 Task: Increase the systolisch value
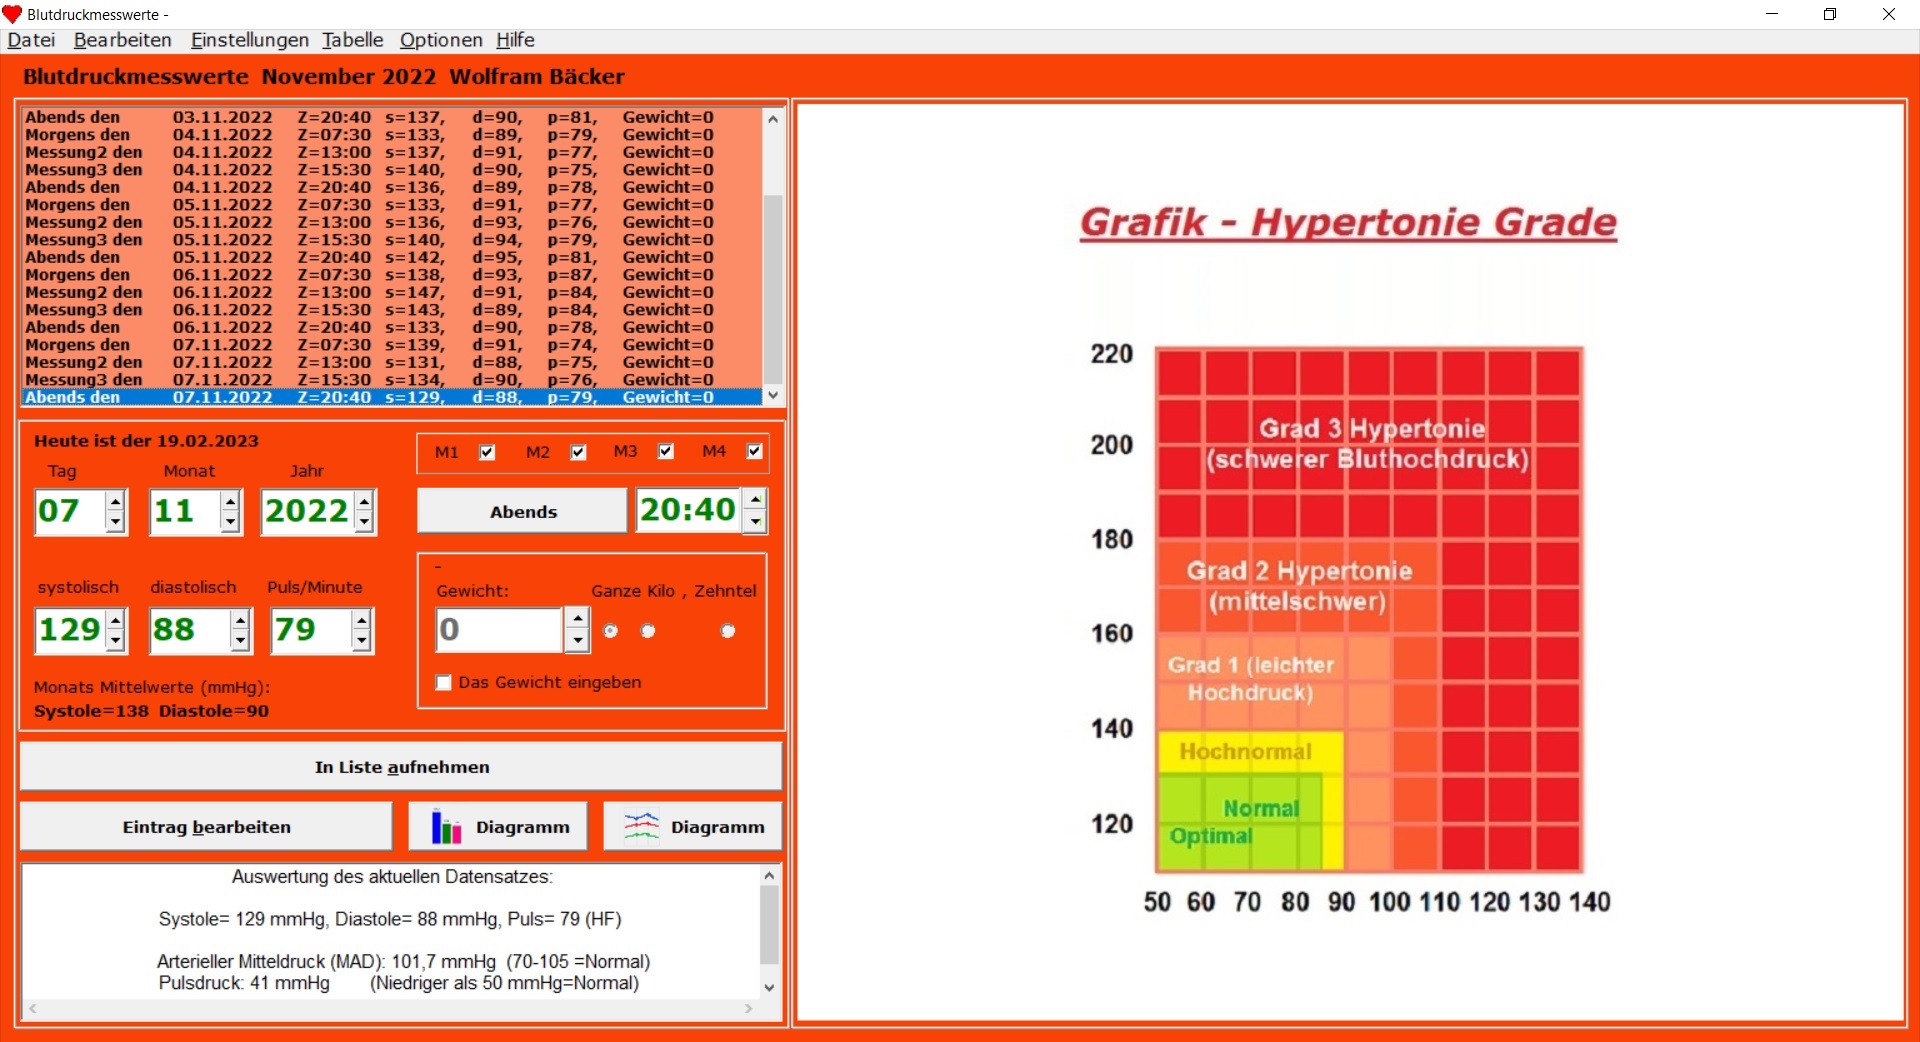pos(116,620)
